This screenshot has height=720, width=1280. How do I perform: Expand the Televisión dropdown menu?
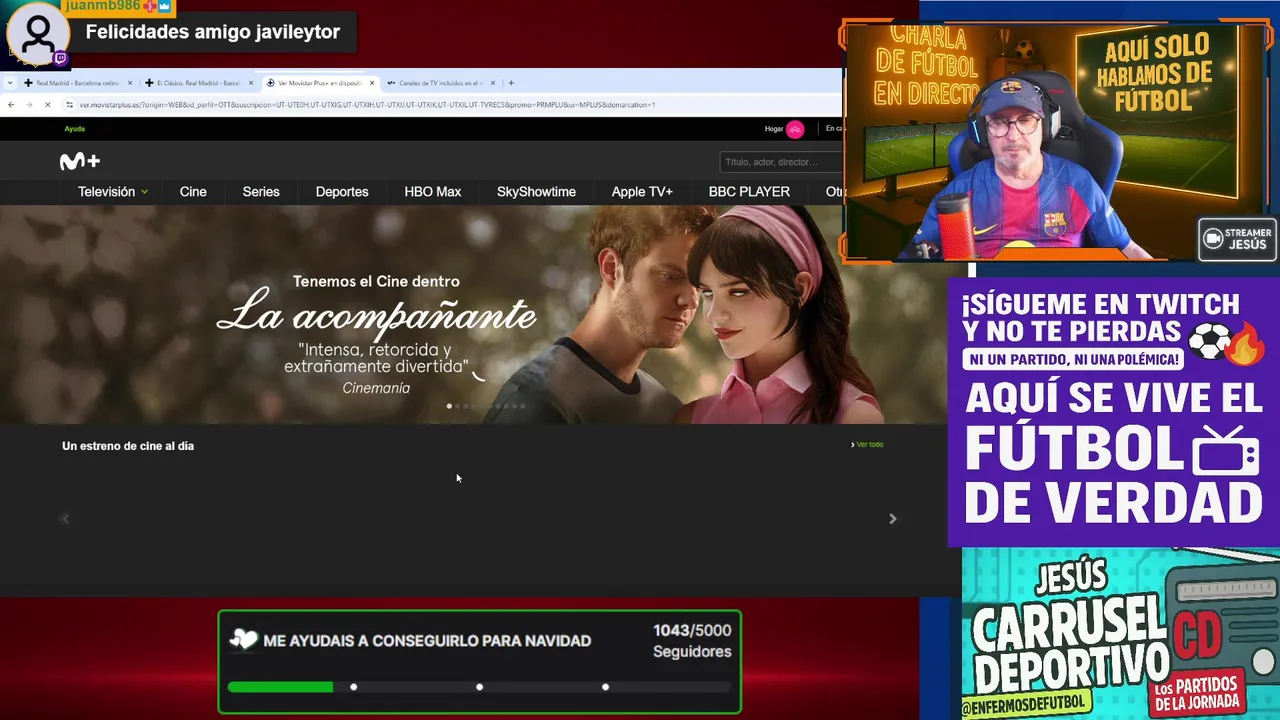pos(113,192)
